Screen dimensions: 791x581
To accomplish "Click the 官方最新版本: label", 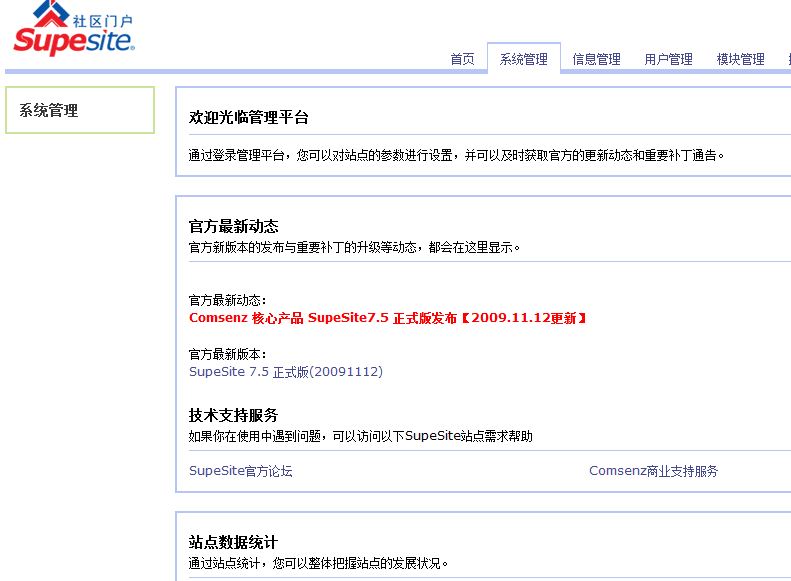I will (x=228, y=354).
